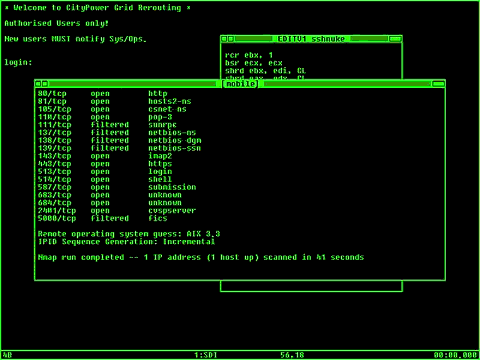Click the netbios-dgm service name
This screenshot has height=360, width=480.
point(175,140)
